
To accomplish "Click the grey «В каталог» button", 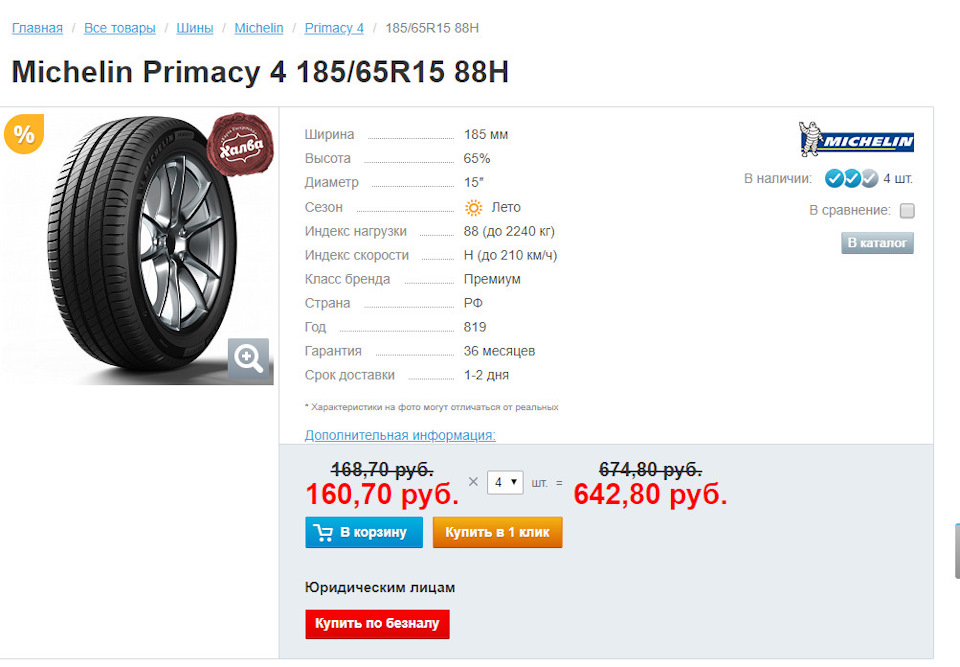I will click(x=877, y=243).
